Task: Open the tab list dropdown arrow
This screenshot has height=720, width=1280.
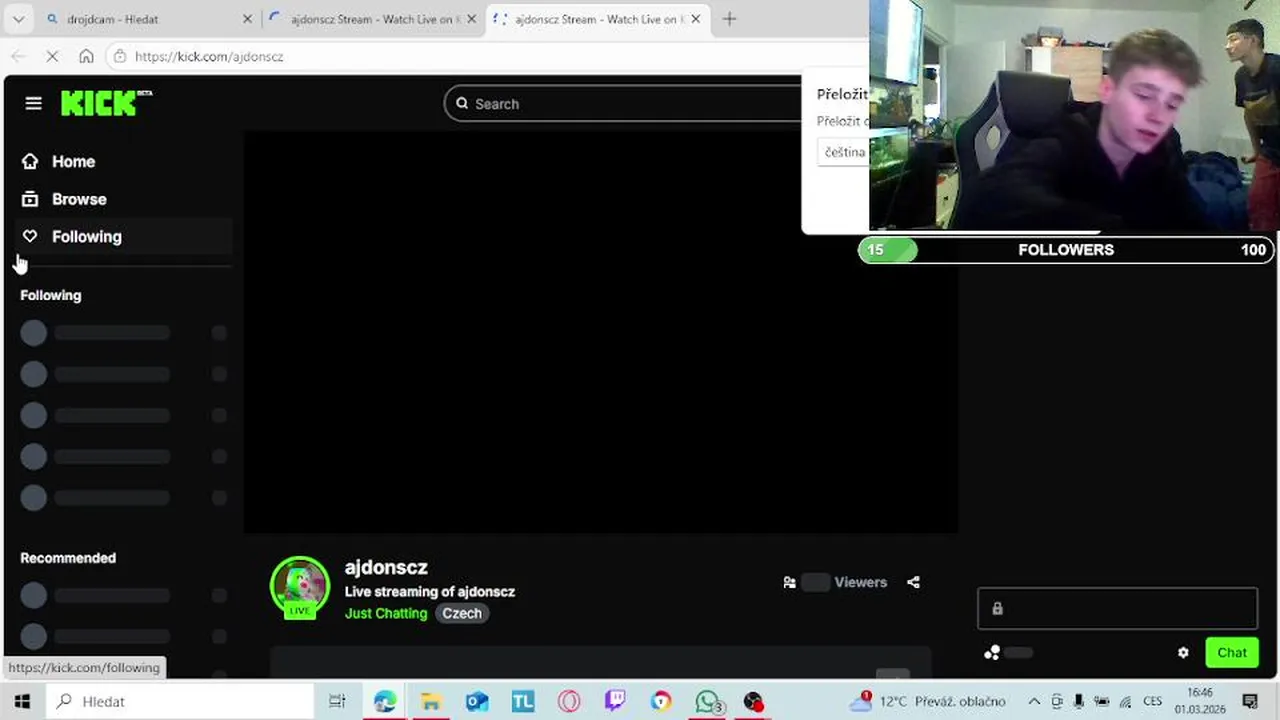Action: coord(18,19)
